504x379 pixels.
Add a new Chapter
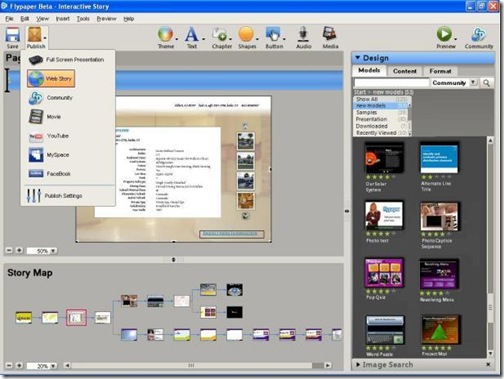[x=220, y=34]
